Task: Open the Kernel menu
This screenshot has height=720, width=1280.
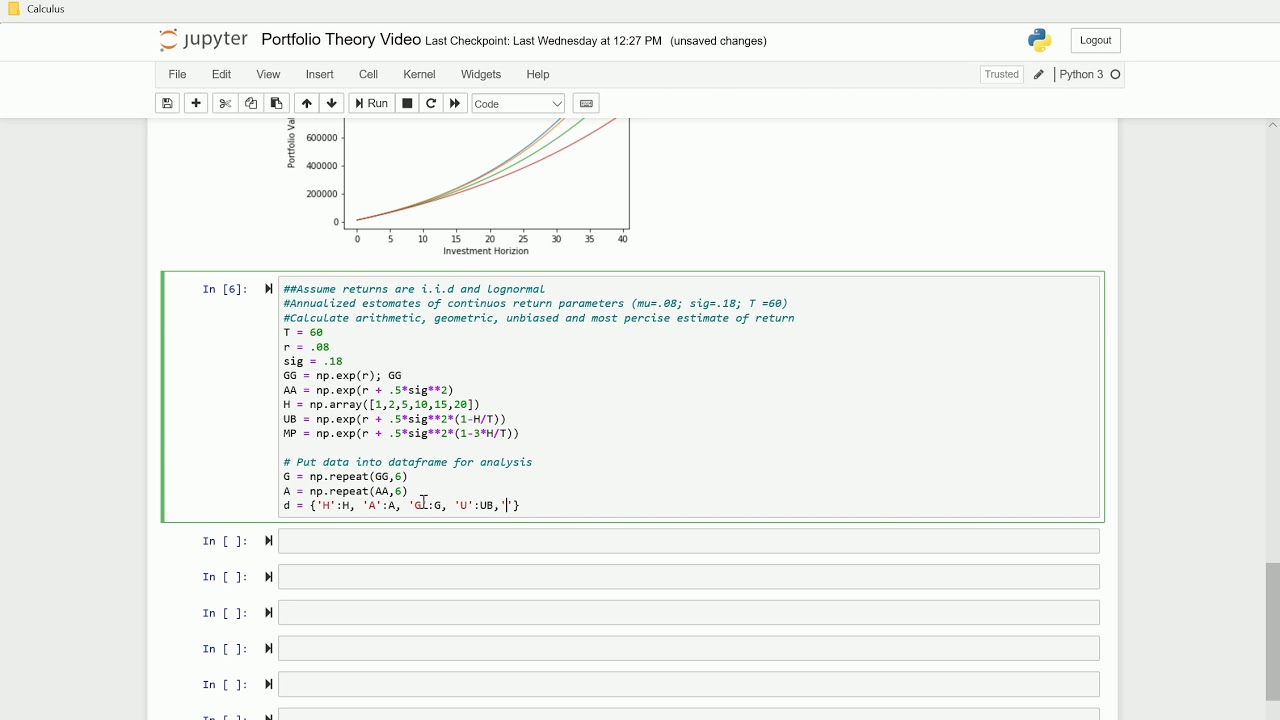Action: [x=419, y=74]
